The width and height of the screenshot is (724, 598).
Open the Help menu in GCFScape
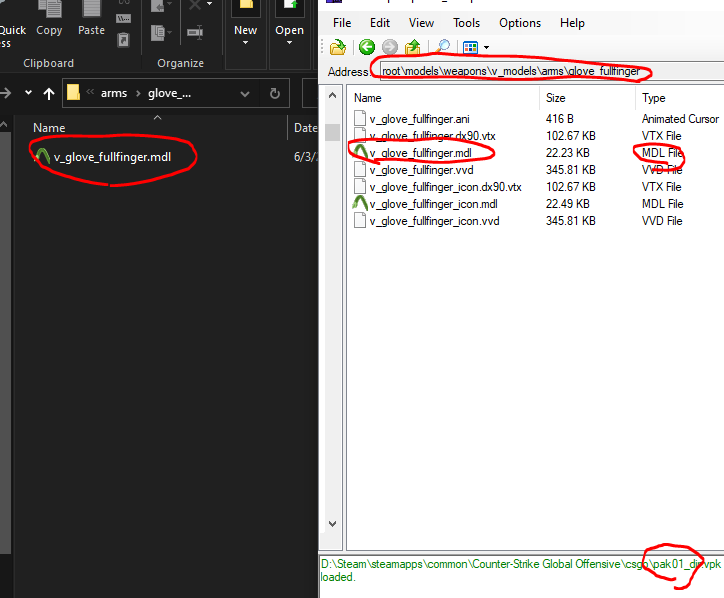[x=572, y=23]
